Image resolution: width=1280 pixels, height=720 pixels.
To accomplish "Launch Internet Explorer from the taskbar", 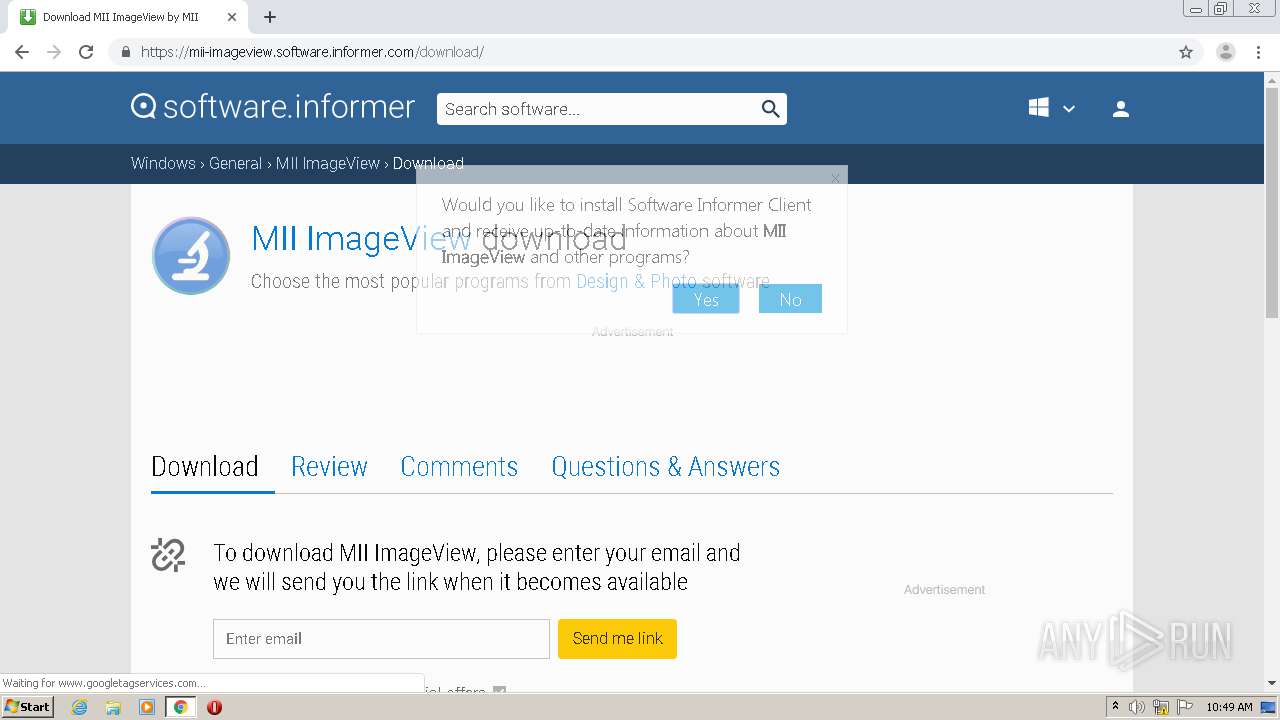I will 79,707.
